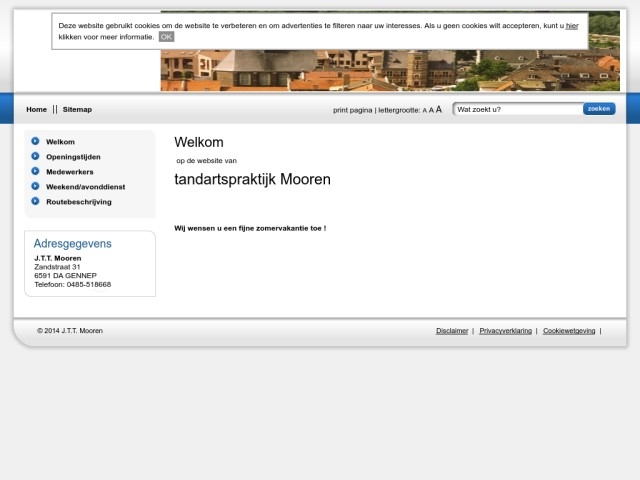
Task: Click the bullet icon beside Weekend/avonddienst
Action: 35,187
